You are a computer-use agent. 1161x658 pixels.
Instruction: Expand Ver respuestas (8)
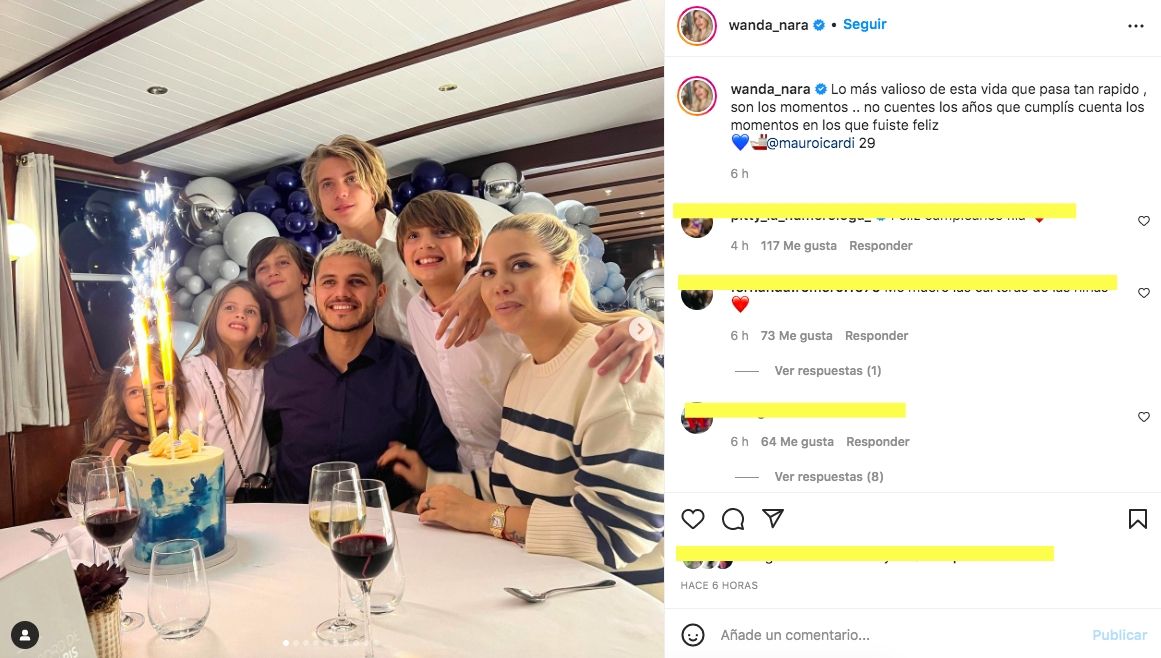pyautogui.click(x=828, y=477)
